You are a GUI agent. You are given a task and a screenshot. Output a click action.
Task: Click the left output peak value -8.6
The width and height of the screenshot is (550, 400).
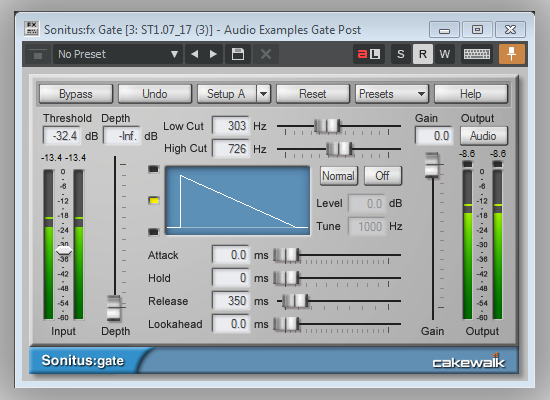click(467, 154)
